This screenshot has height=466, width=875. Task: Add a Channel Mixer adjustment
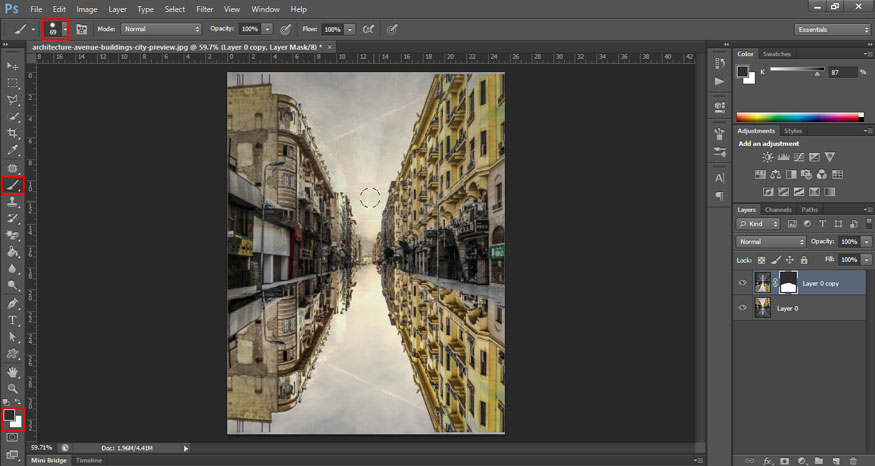point(821,175)
